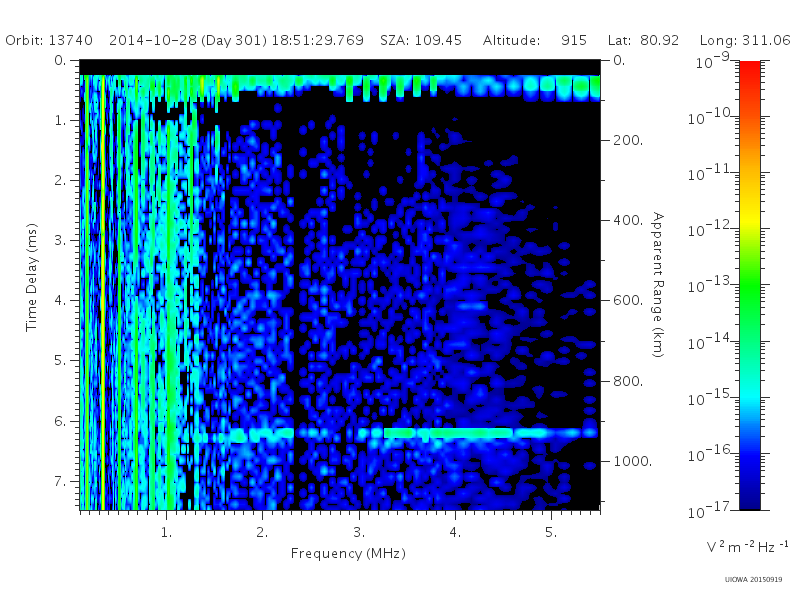Click the Apparent Range (km) axis label
800x600 pixels.
pyautogui.click(x=658, y=285)
